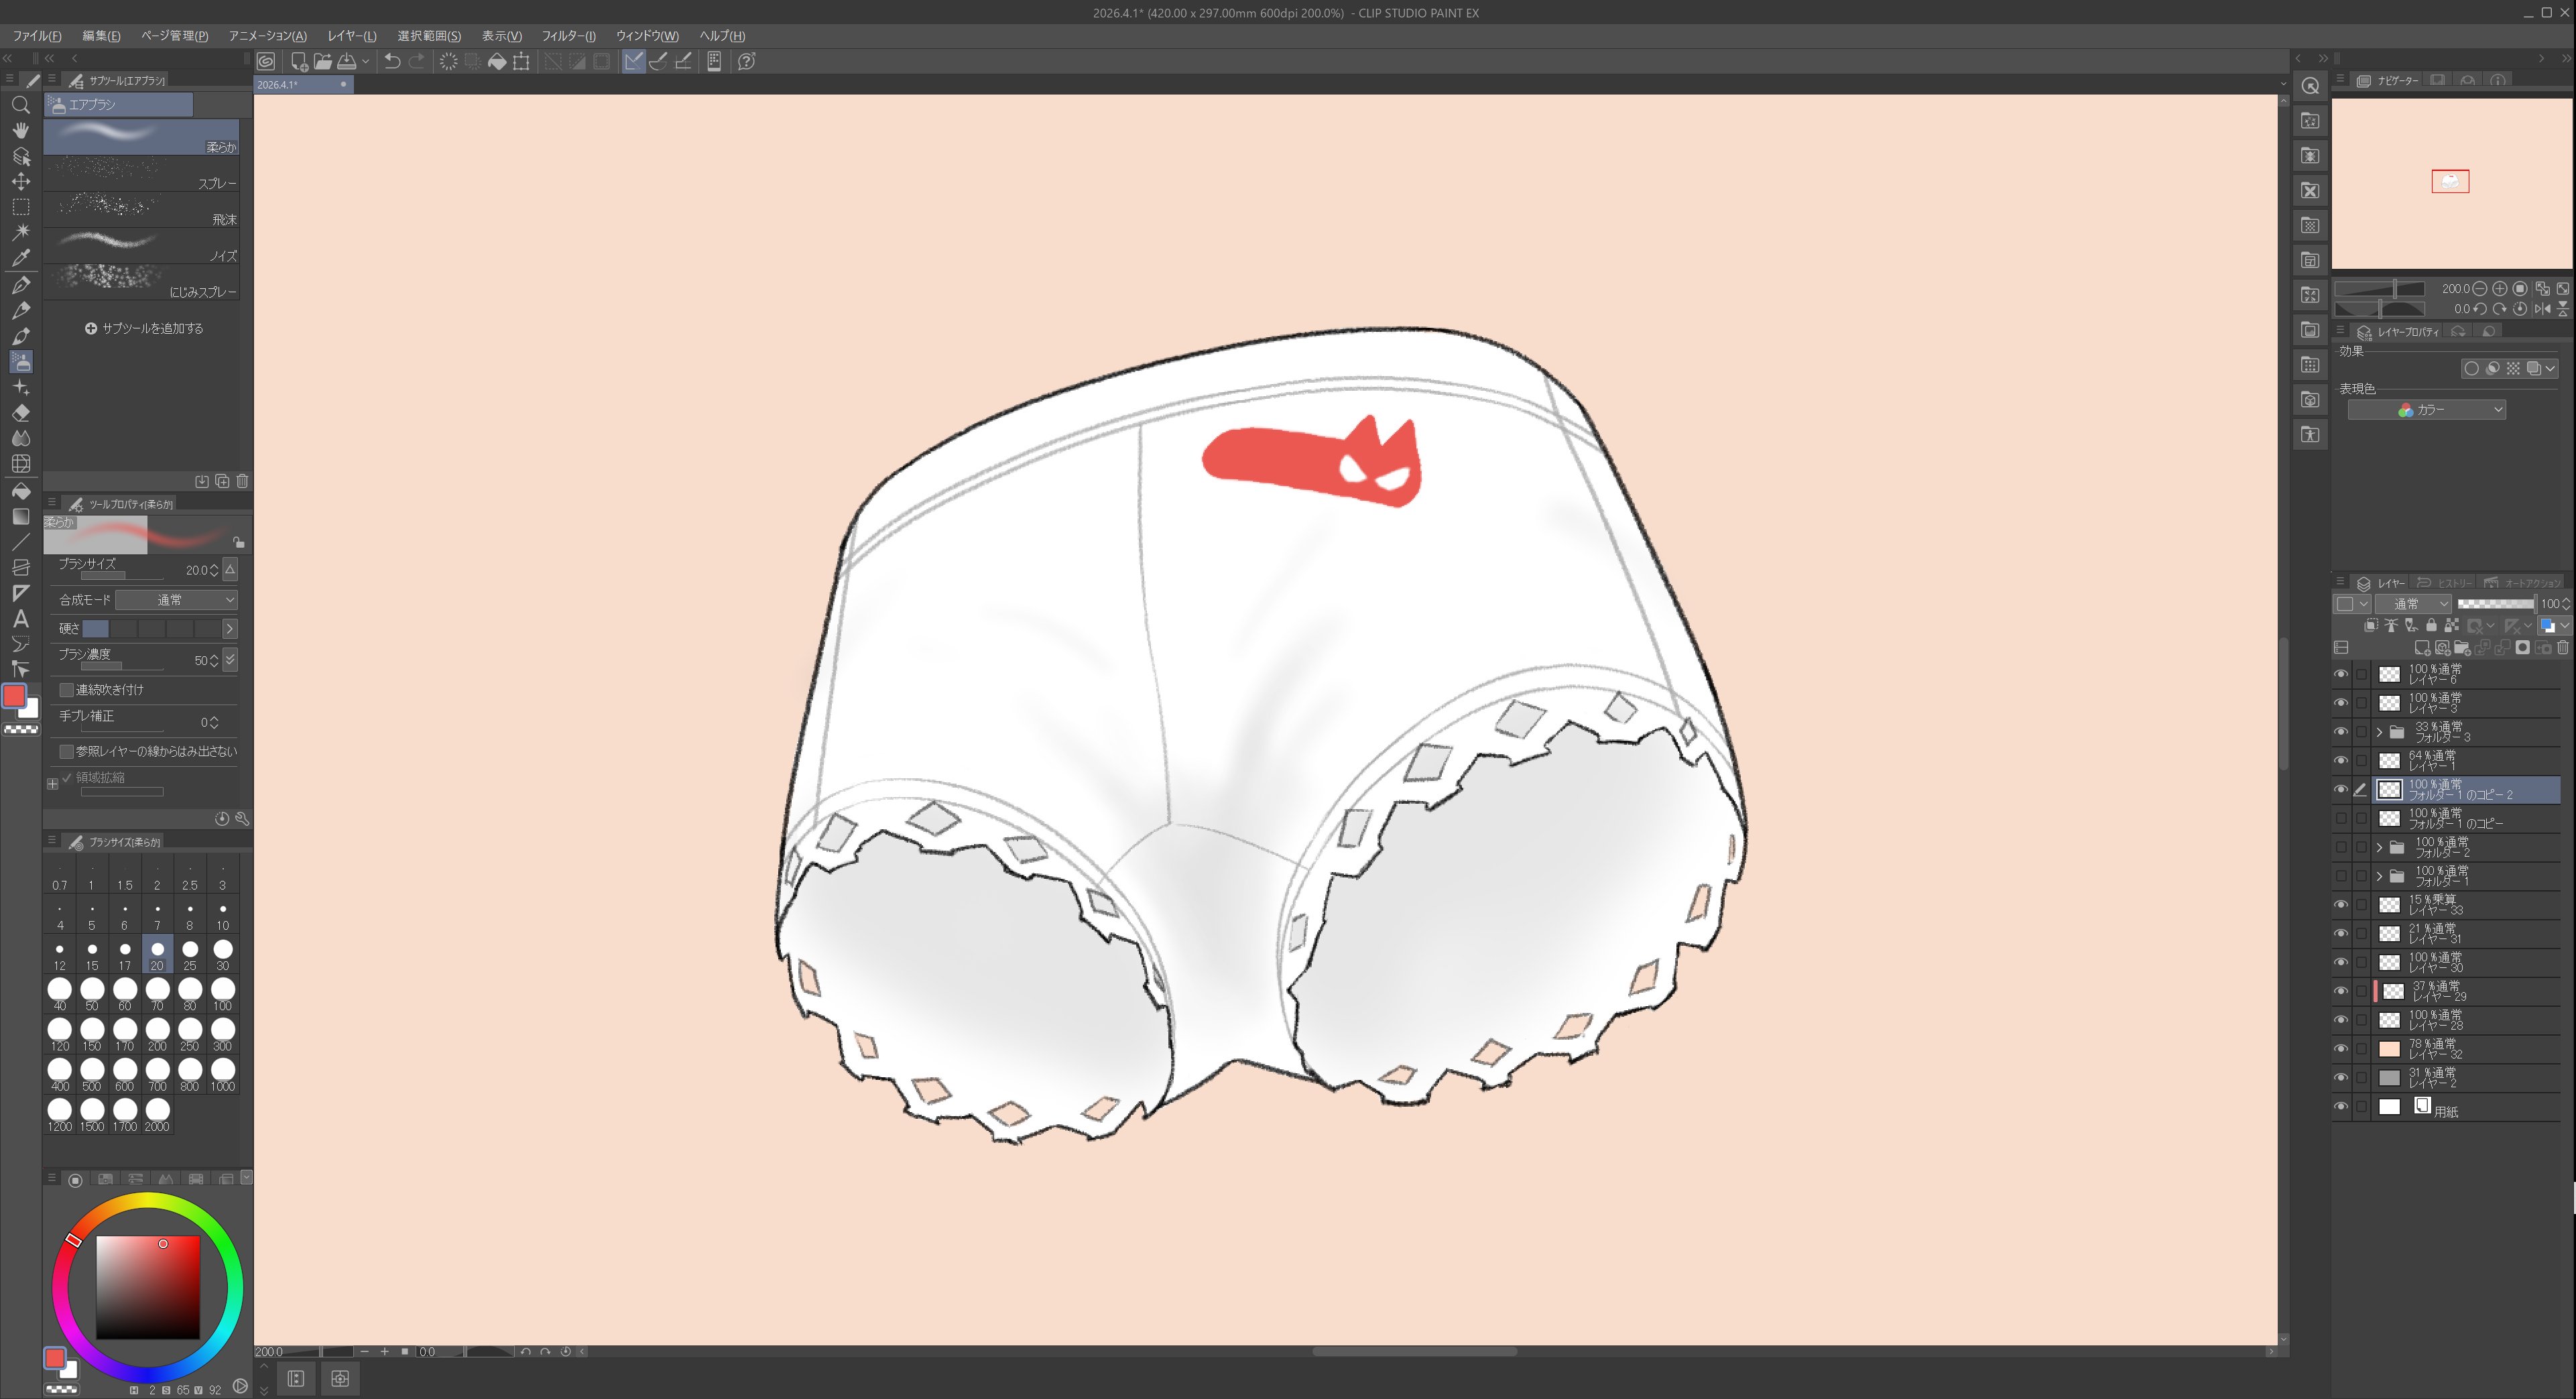Screen dimensions: 2576x1399
Task: Hide the レイヤー 6 layer
Action: pos(2341,674)
